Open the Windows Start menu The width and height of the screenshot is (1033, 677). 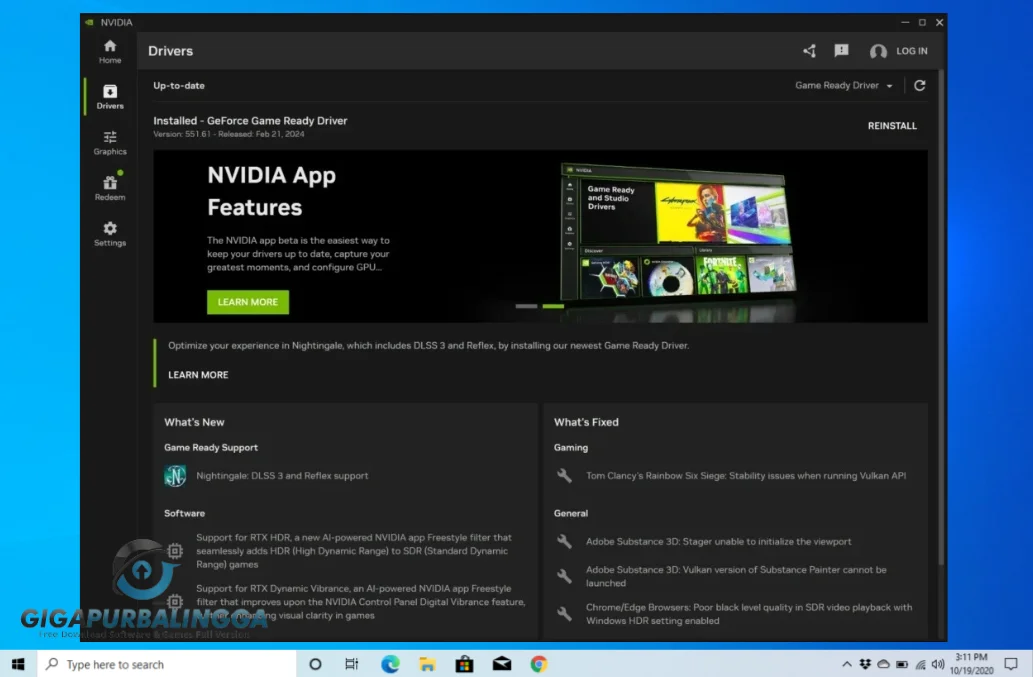point(18,664)
